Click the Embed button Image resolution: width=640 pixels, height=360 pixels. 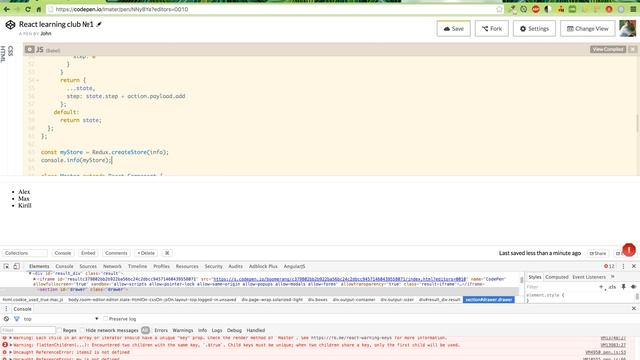coord(88,253)
